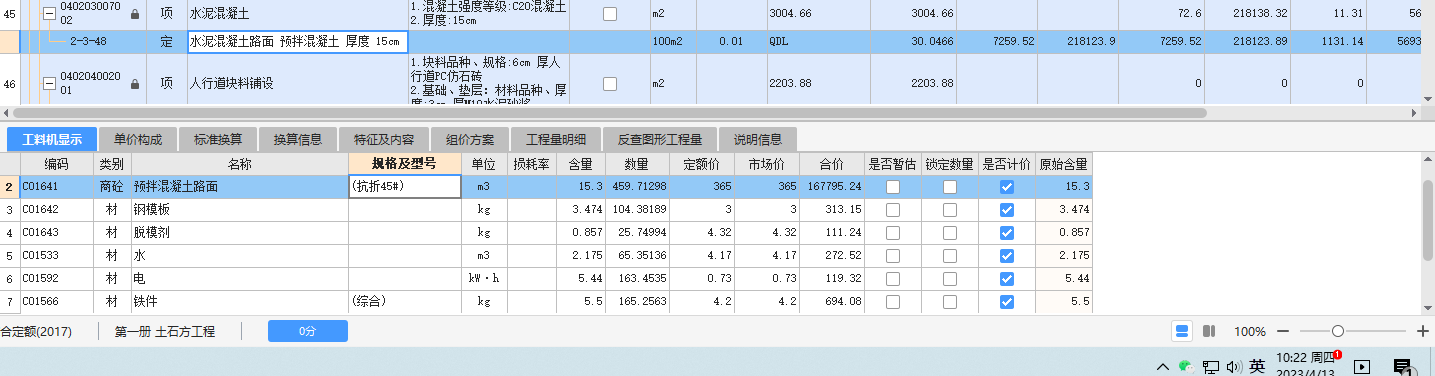Click the blue 0分 button
The height and width of the screenshot is (376, 1435).
coord(308,331)
